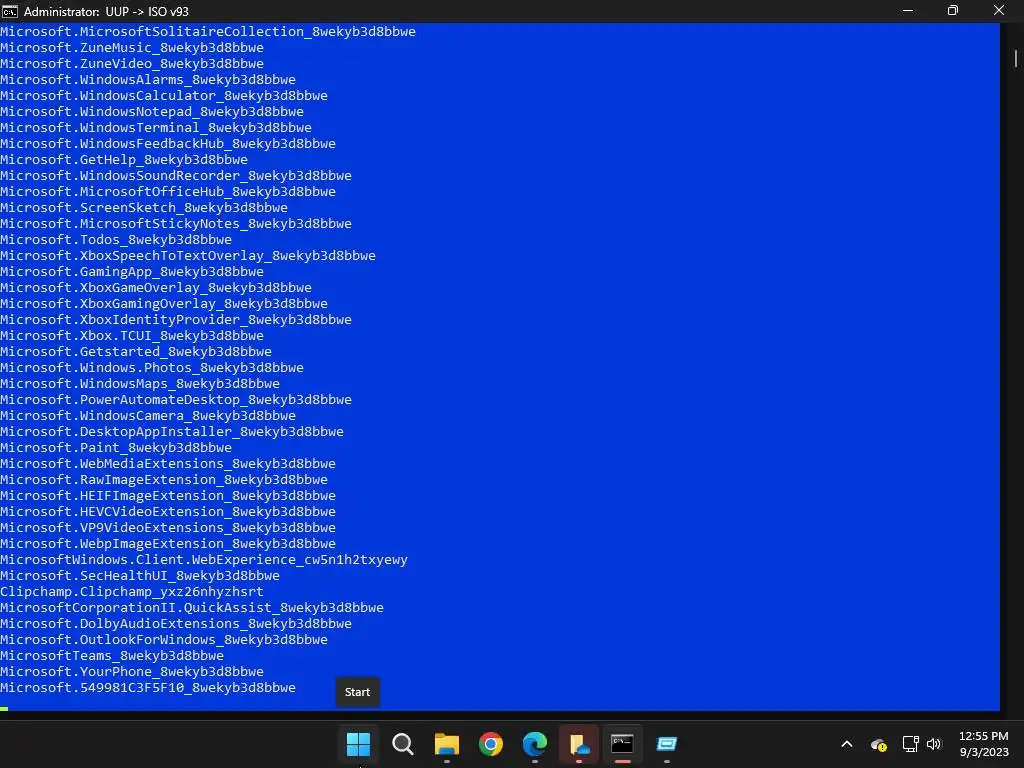Screen dimensions: 1024x768
Task: Open the folder-with-cloud app in taskbar
Action: tap(579, 744)
